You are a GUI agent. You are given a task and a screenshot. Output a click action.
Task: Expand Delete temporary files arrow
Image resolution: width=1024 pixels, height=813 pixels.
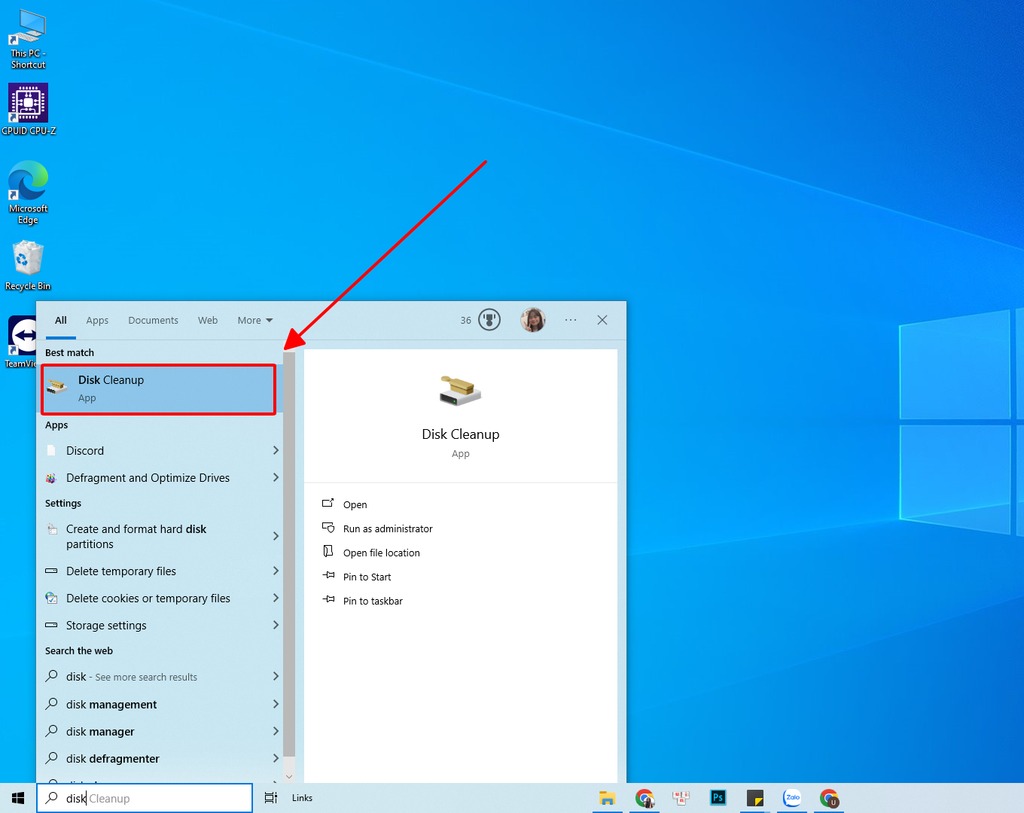pyautogui.click(x=276, y=571)
